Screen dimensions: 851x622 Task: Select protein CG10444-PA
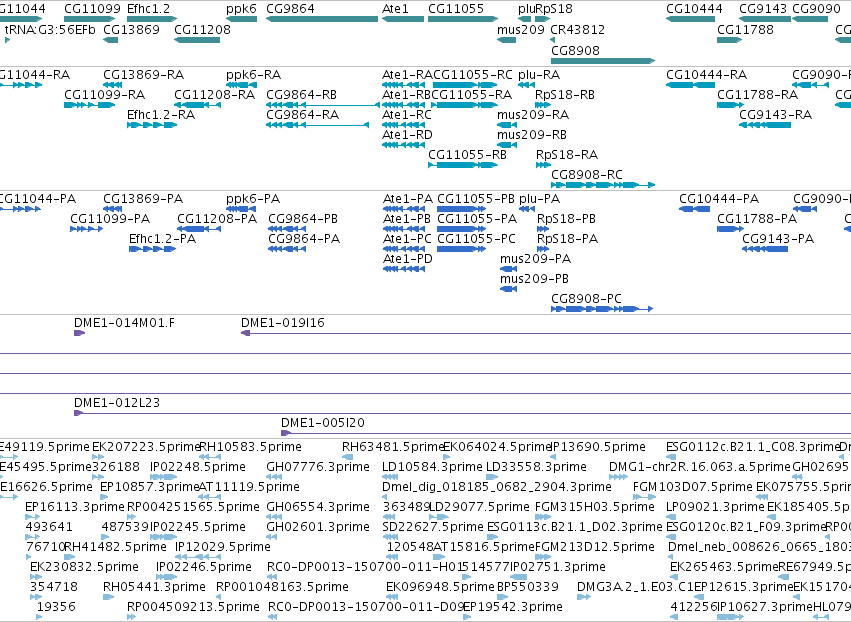point(694,209)
